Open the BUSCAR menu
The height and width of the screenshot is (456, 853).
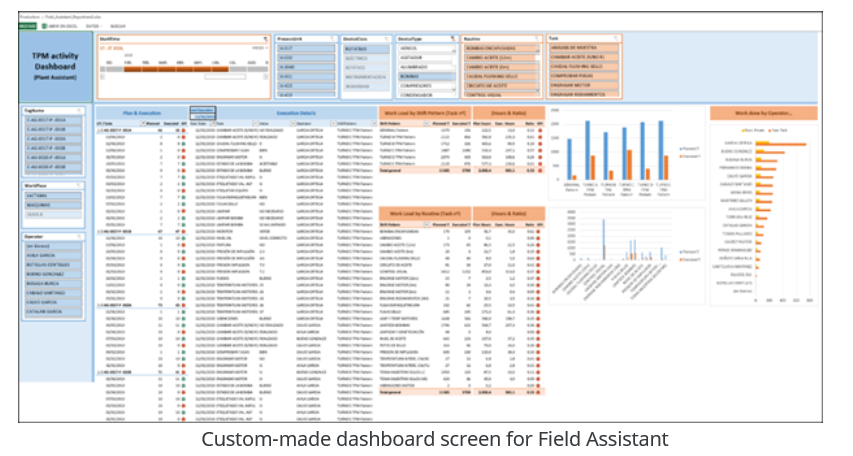[118, 26]
